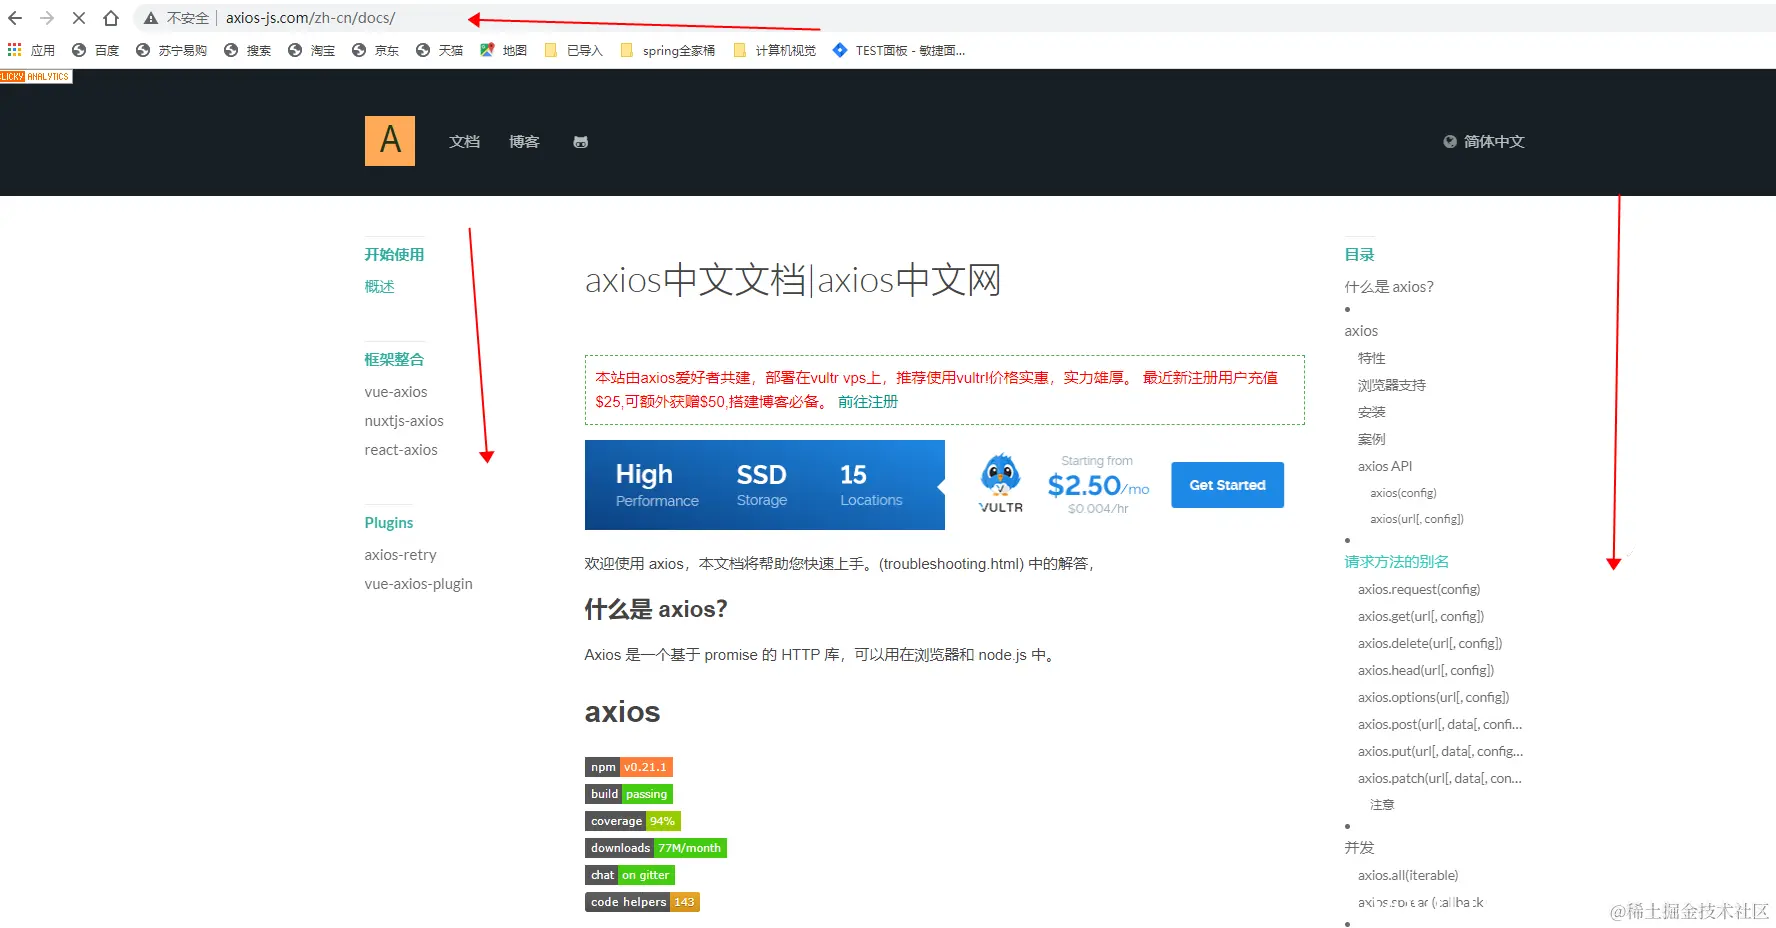Image resolution: width=1776 pixels, height=928 pixels.
Task: Click the npm v0.21.1 badge
Action: [x=629, y=767]
